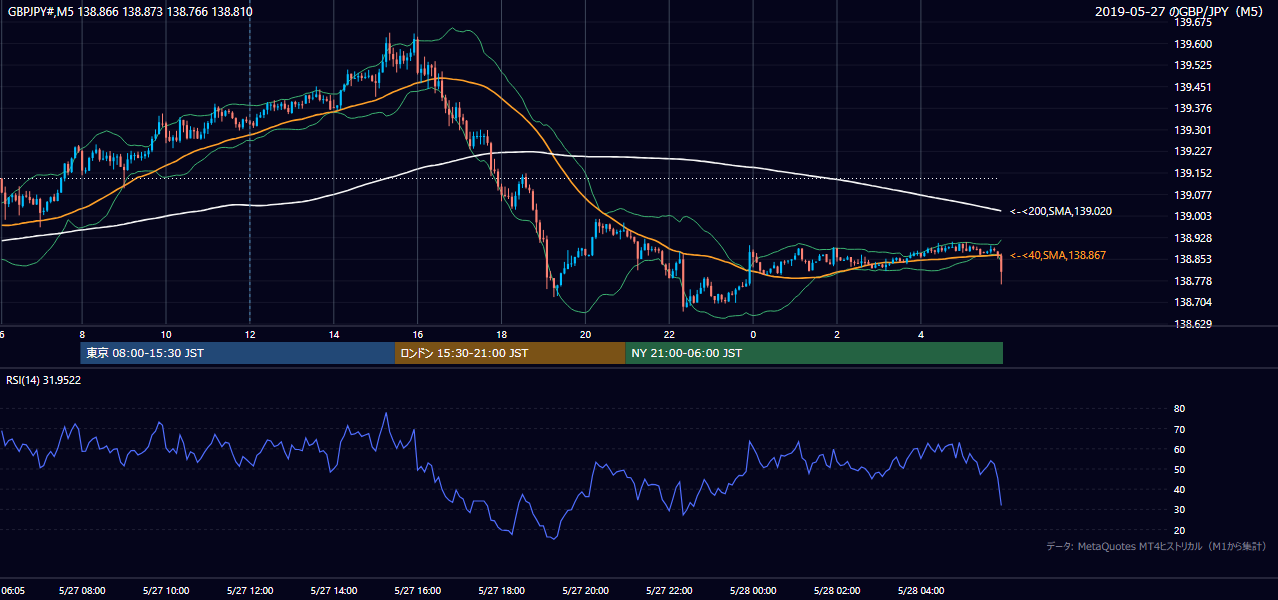This screenshot has width=1278, height=600.
Task: Click the 139.376 price axis value
Action: tap(1192, 109)
